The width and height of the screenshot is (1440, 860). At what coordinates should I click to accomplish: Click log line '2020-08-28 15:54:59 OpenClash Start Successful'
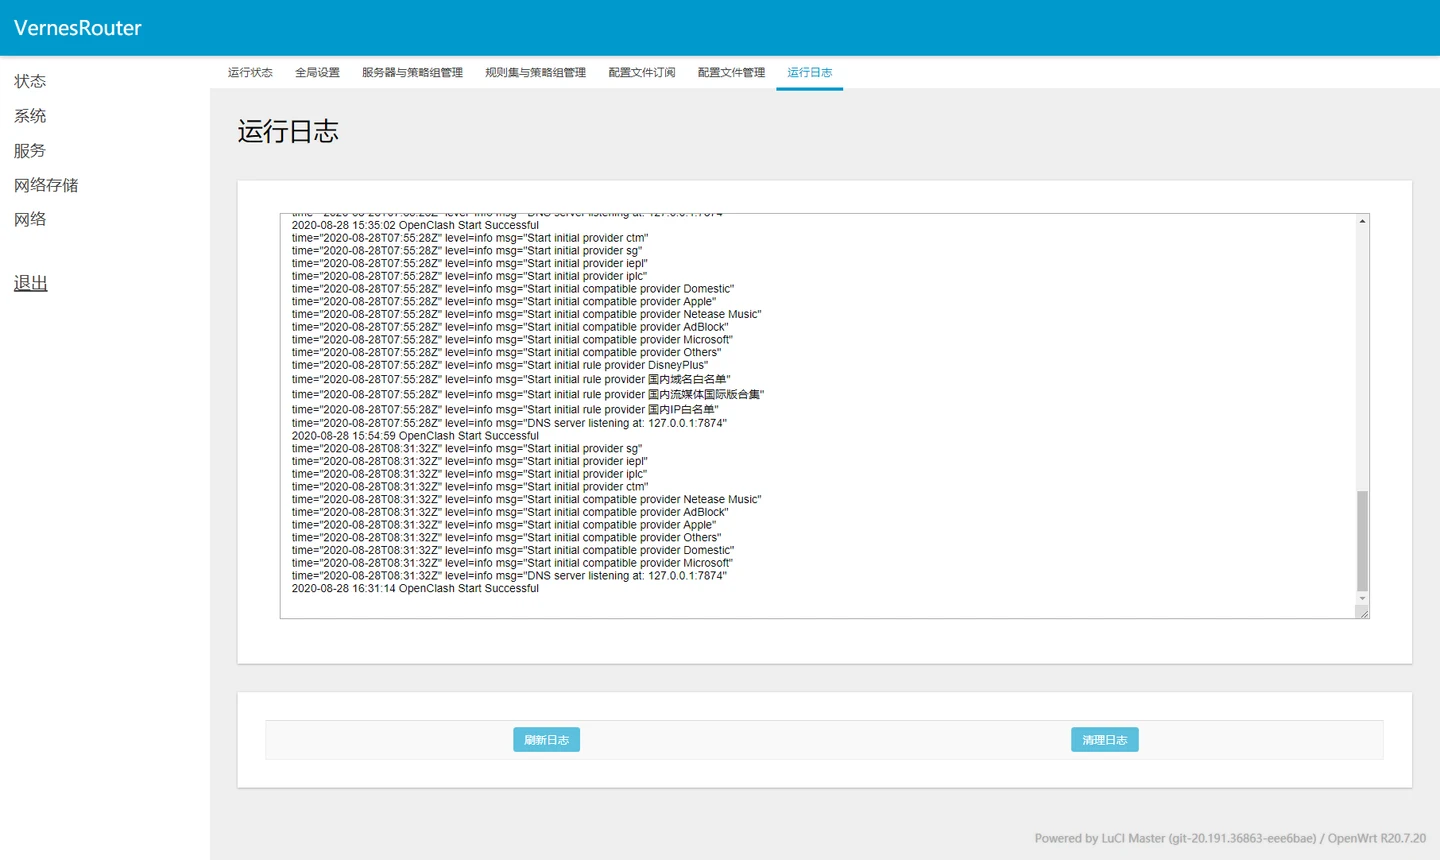(415, 436)
